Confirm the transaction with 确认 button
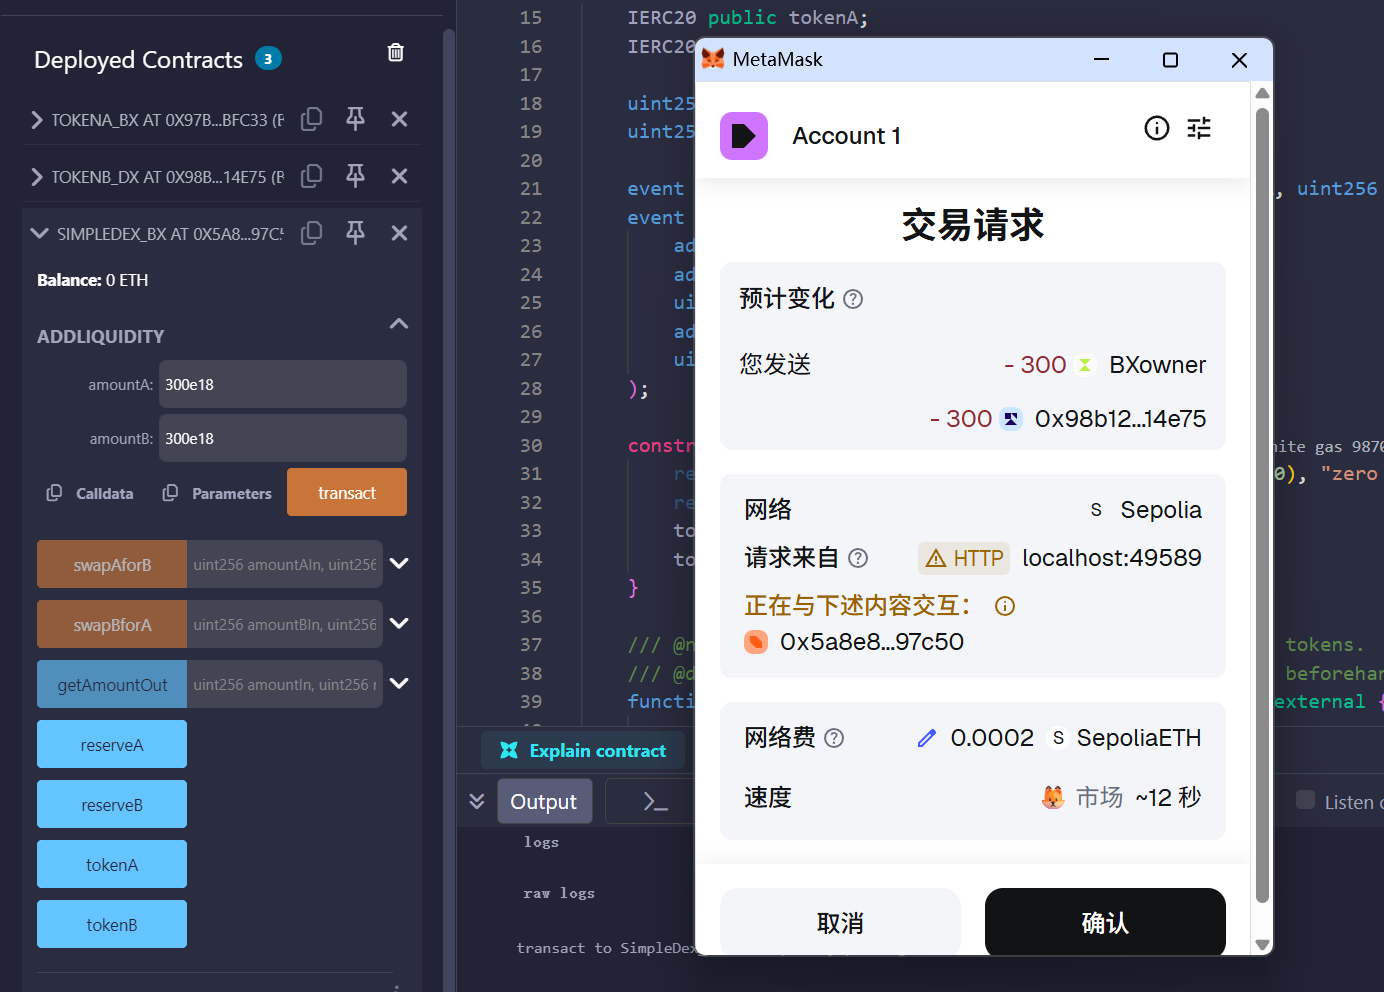Image resolution: width=1384 pixels, height=992 pixels. click(1104, 922)
